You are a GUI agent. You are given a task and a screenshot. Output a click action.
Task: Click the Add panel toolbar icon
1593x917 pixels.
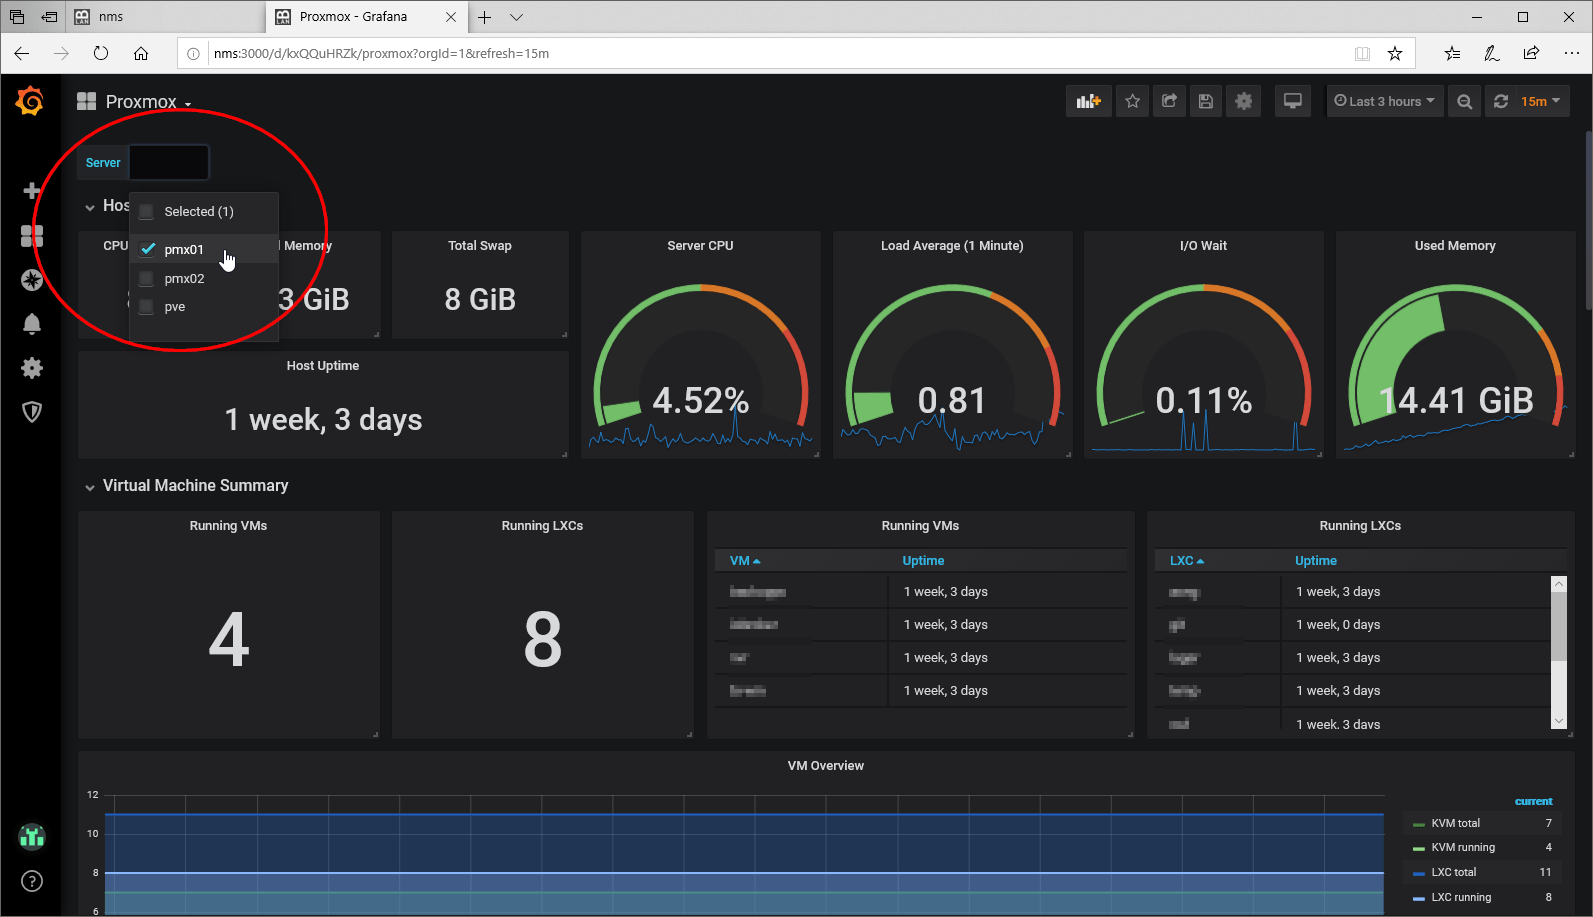tap(1088, 101)
